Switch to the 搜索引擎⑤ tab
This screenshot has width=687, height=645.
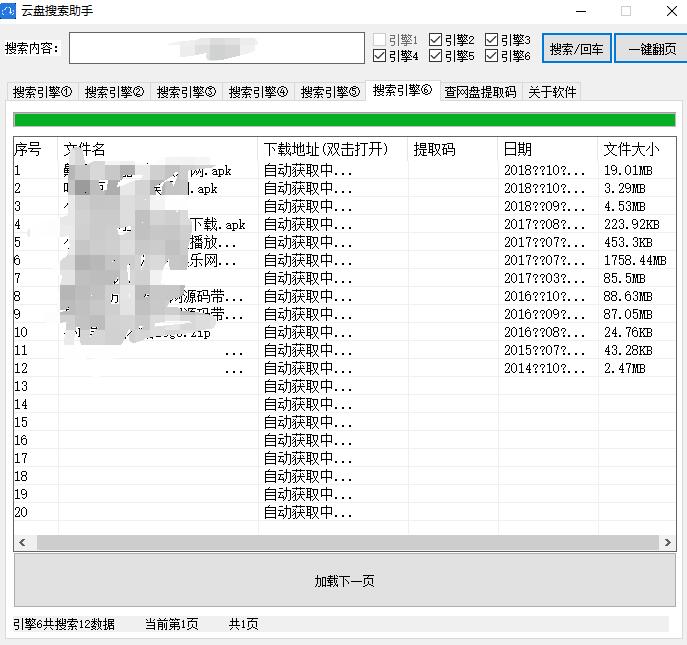tap(330, 92)
